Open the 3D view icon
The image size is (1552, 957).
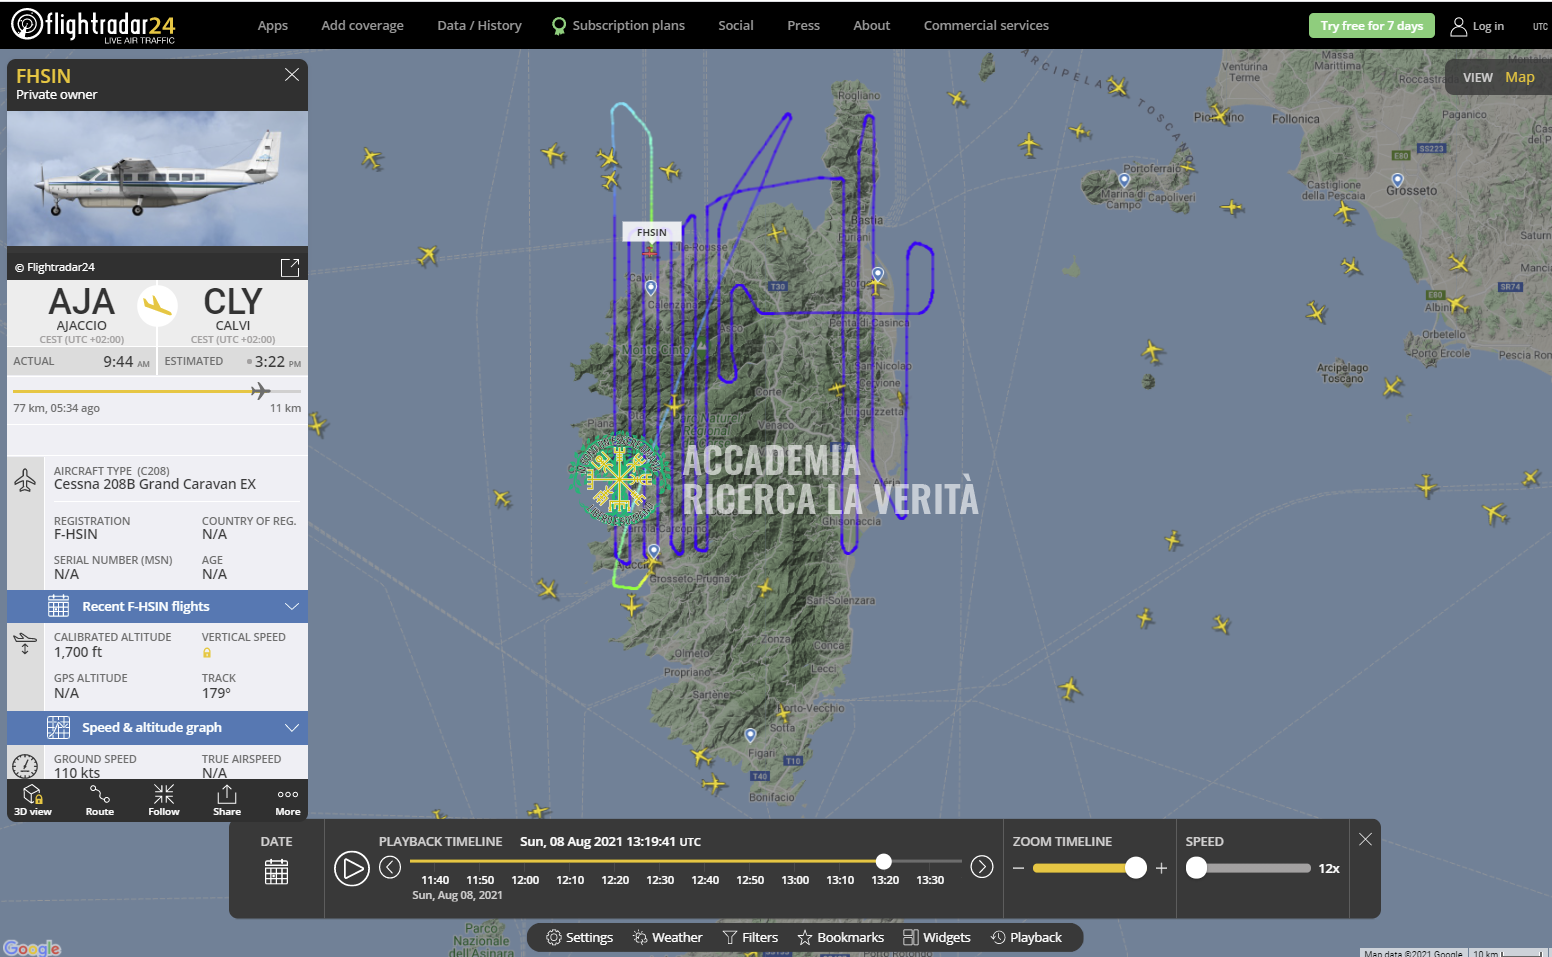tap(33, 799)
